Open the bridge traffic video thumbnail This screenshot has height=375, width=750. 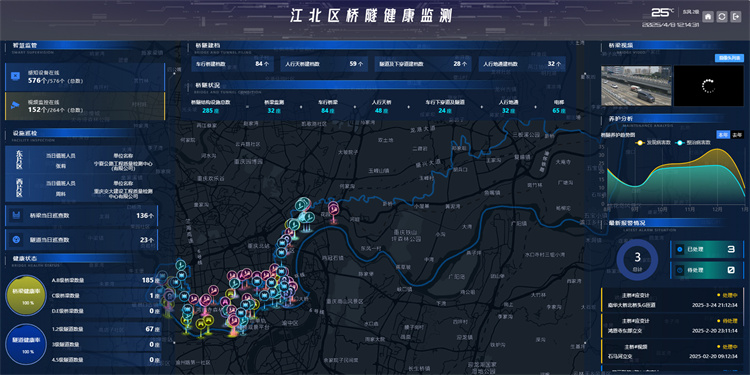click(x=635, y=86)
